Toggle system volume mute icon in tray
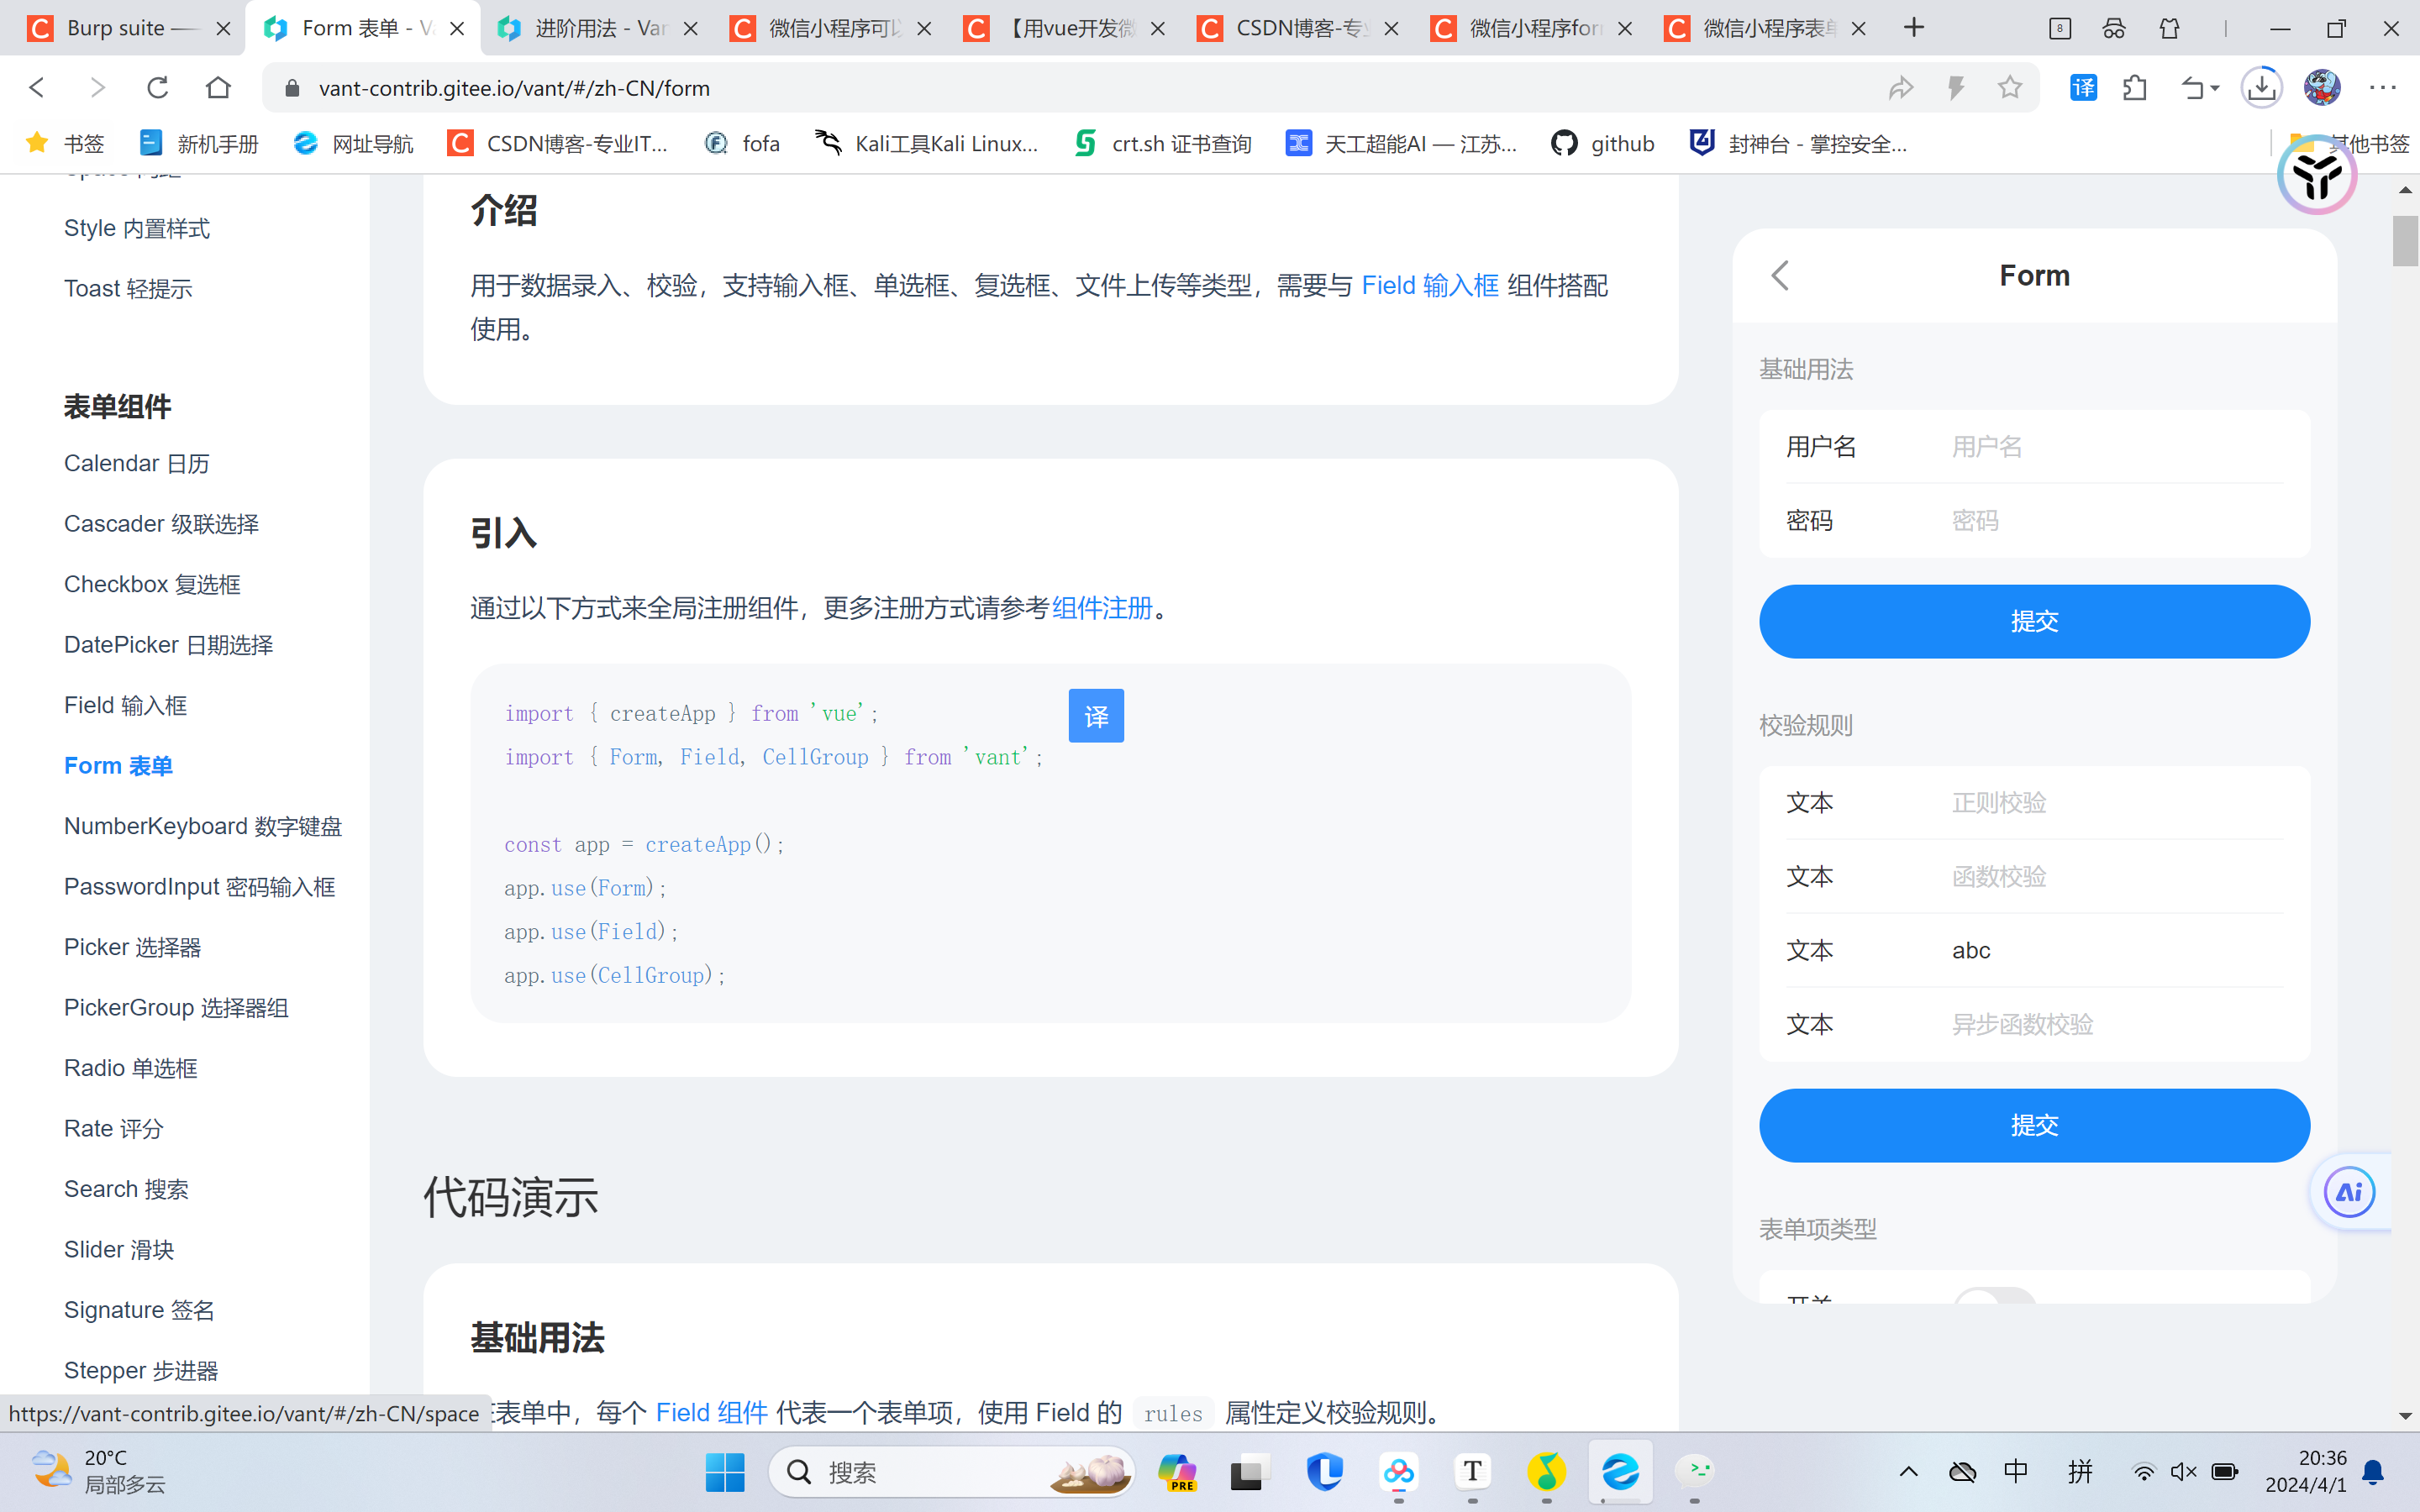The height and width of the screenshot is (1512, 2420). pyautogui.click(x=2183, y=1471)
